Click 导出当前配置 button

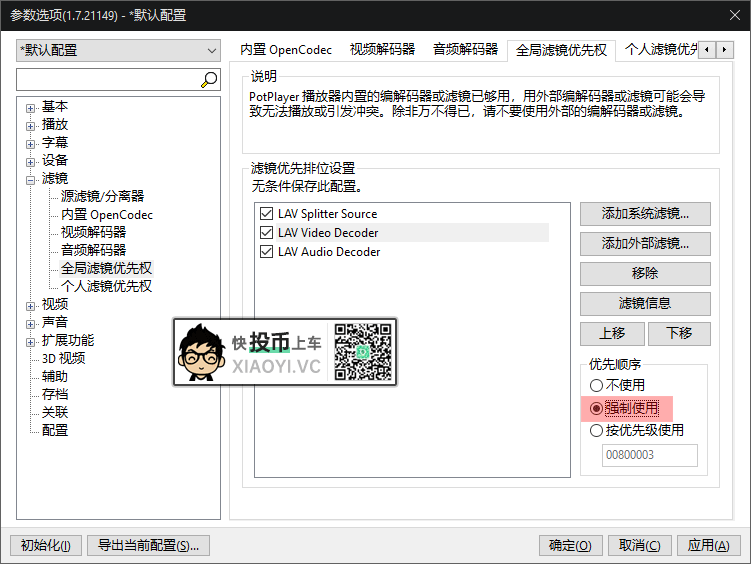pyautogui.click(x=148, y=545)
